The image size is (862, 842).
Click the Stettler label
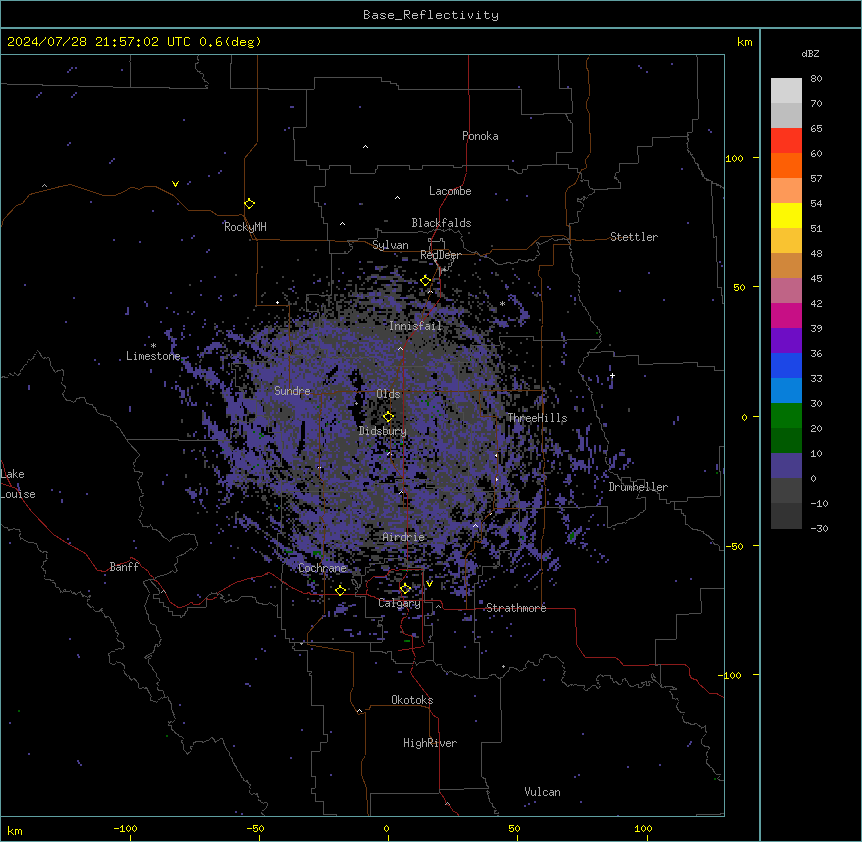coord(634,237)
